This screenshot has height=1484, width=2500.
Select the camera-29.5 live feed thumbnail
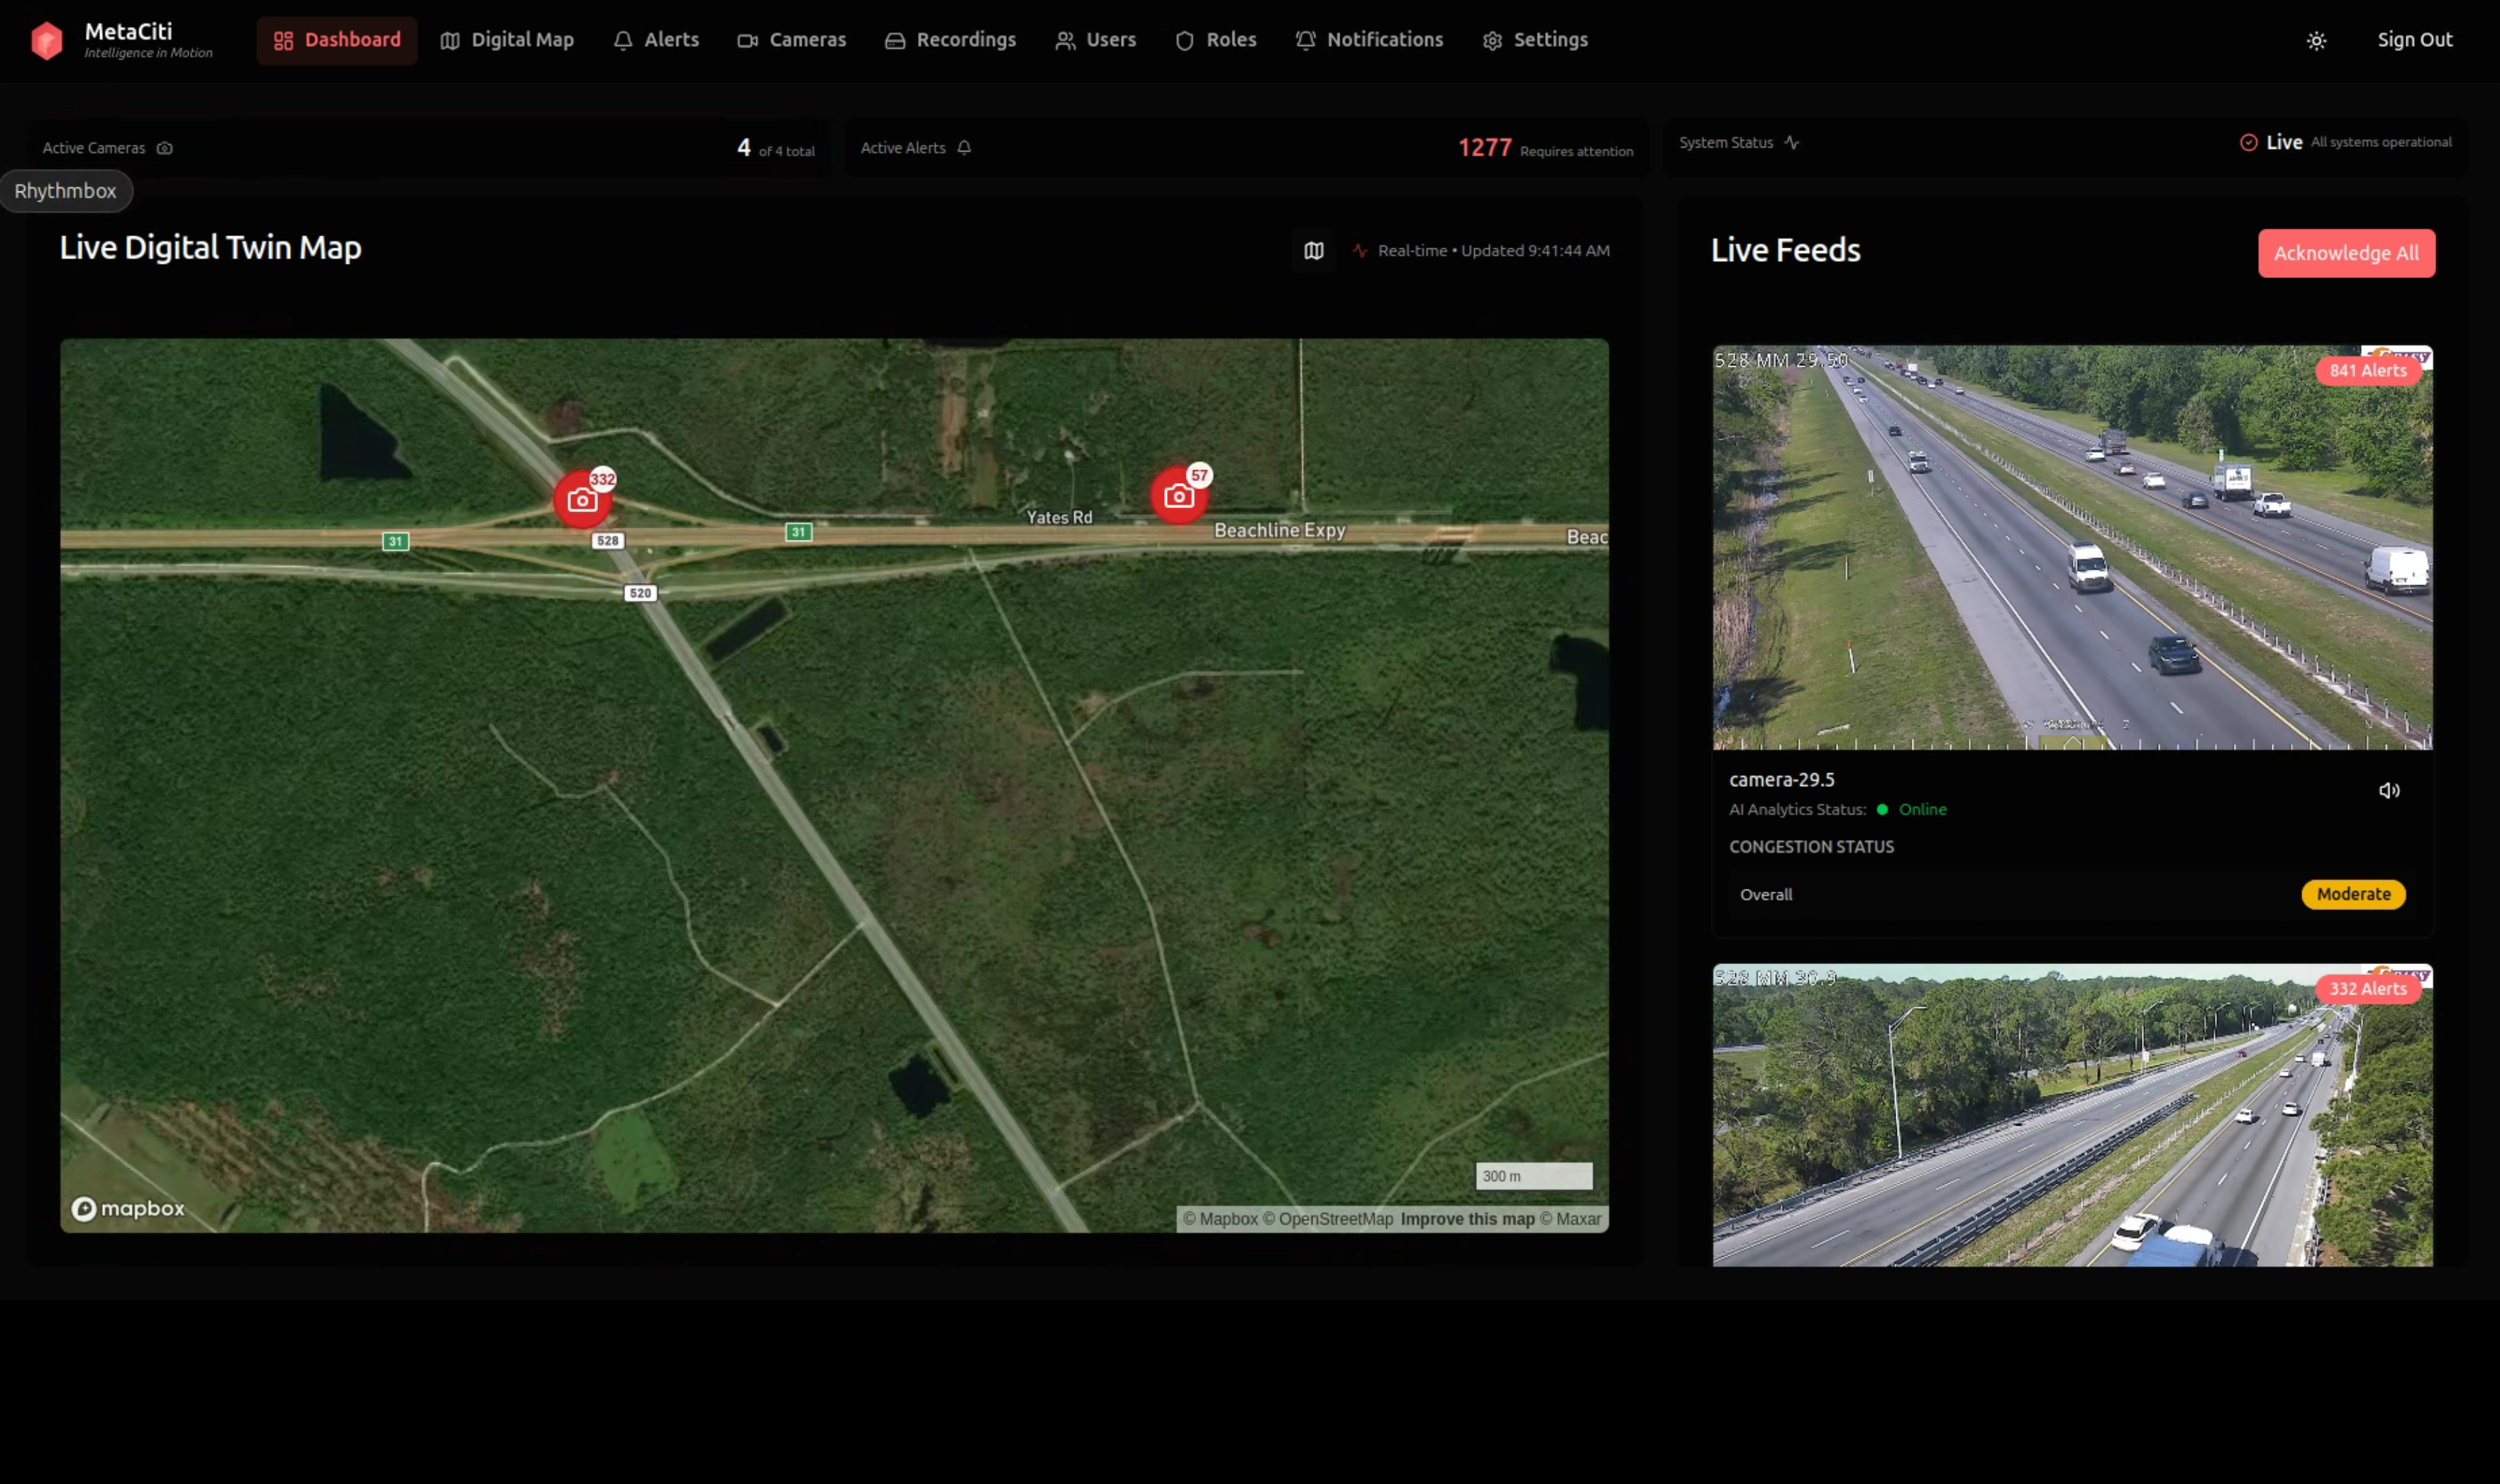click(2073, 548)
